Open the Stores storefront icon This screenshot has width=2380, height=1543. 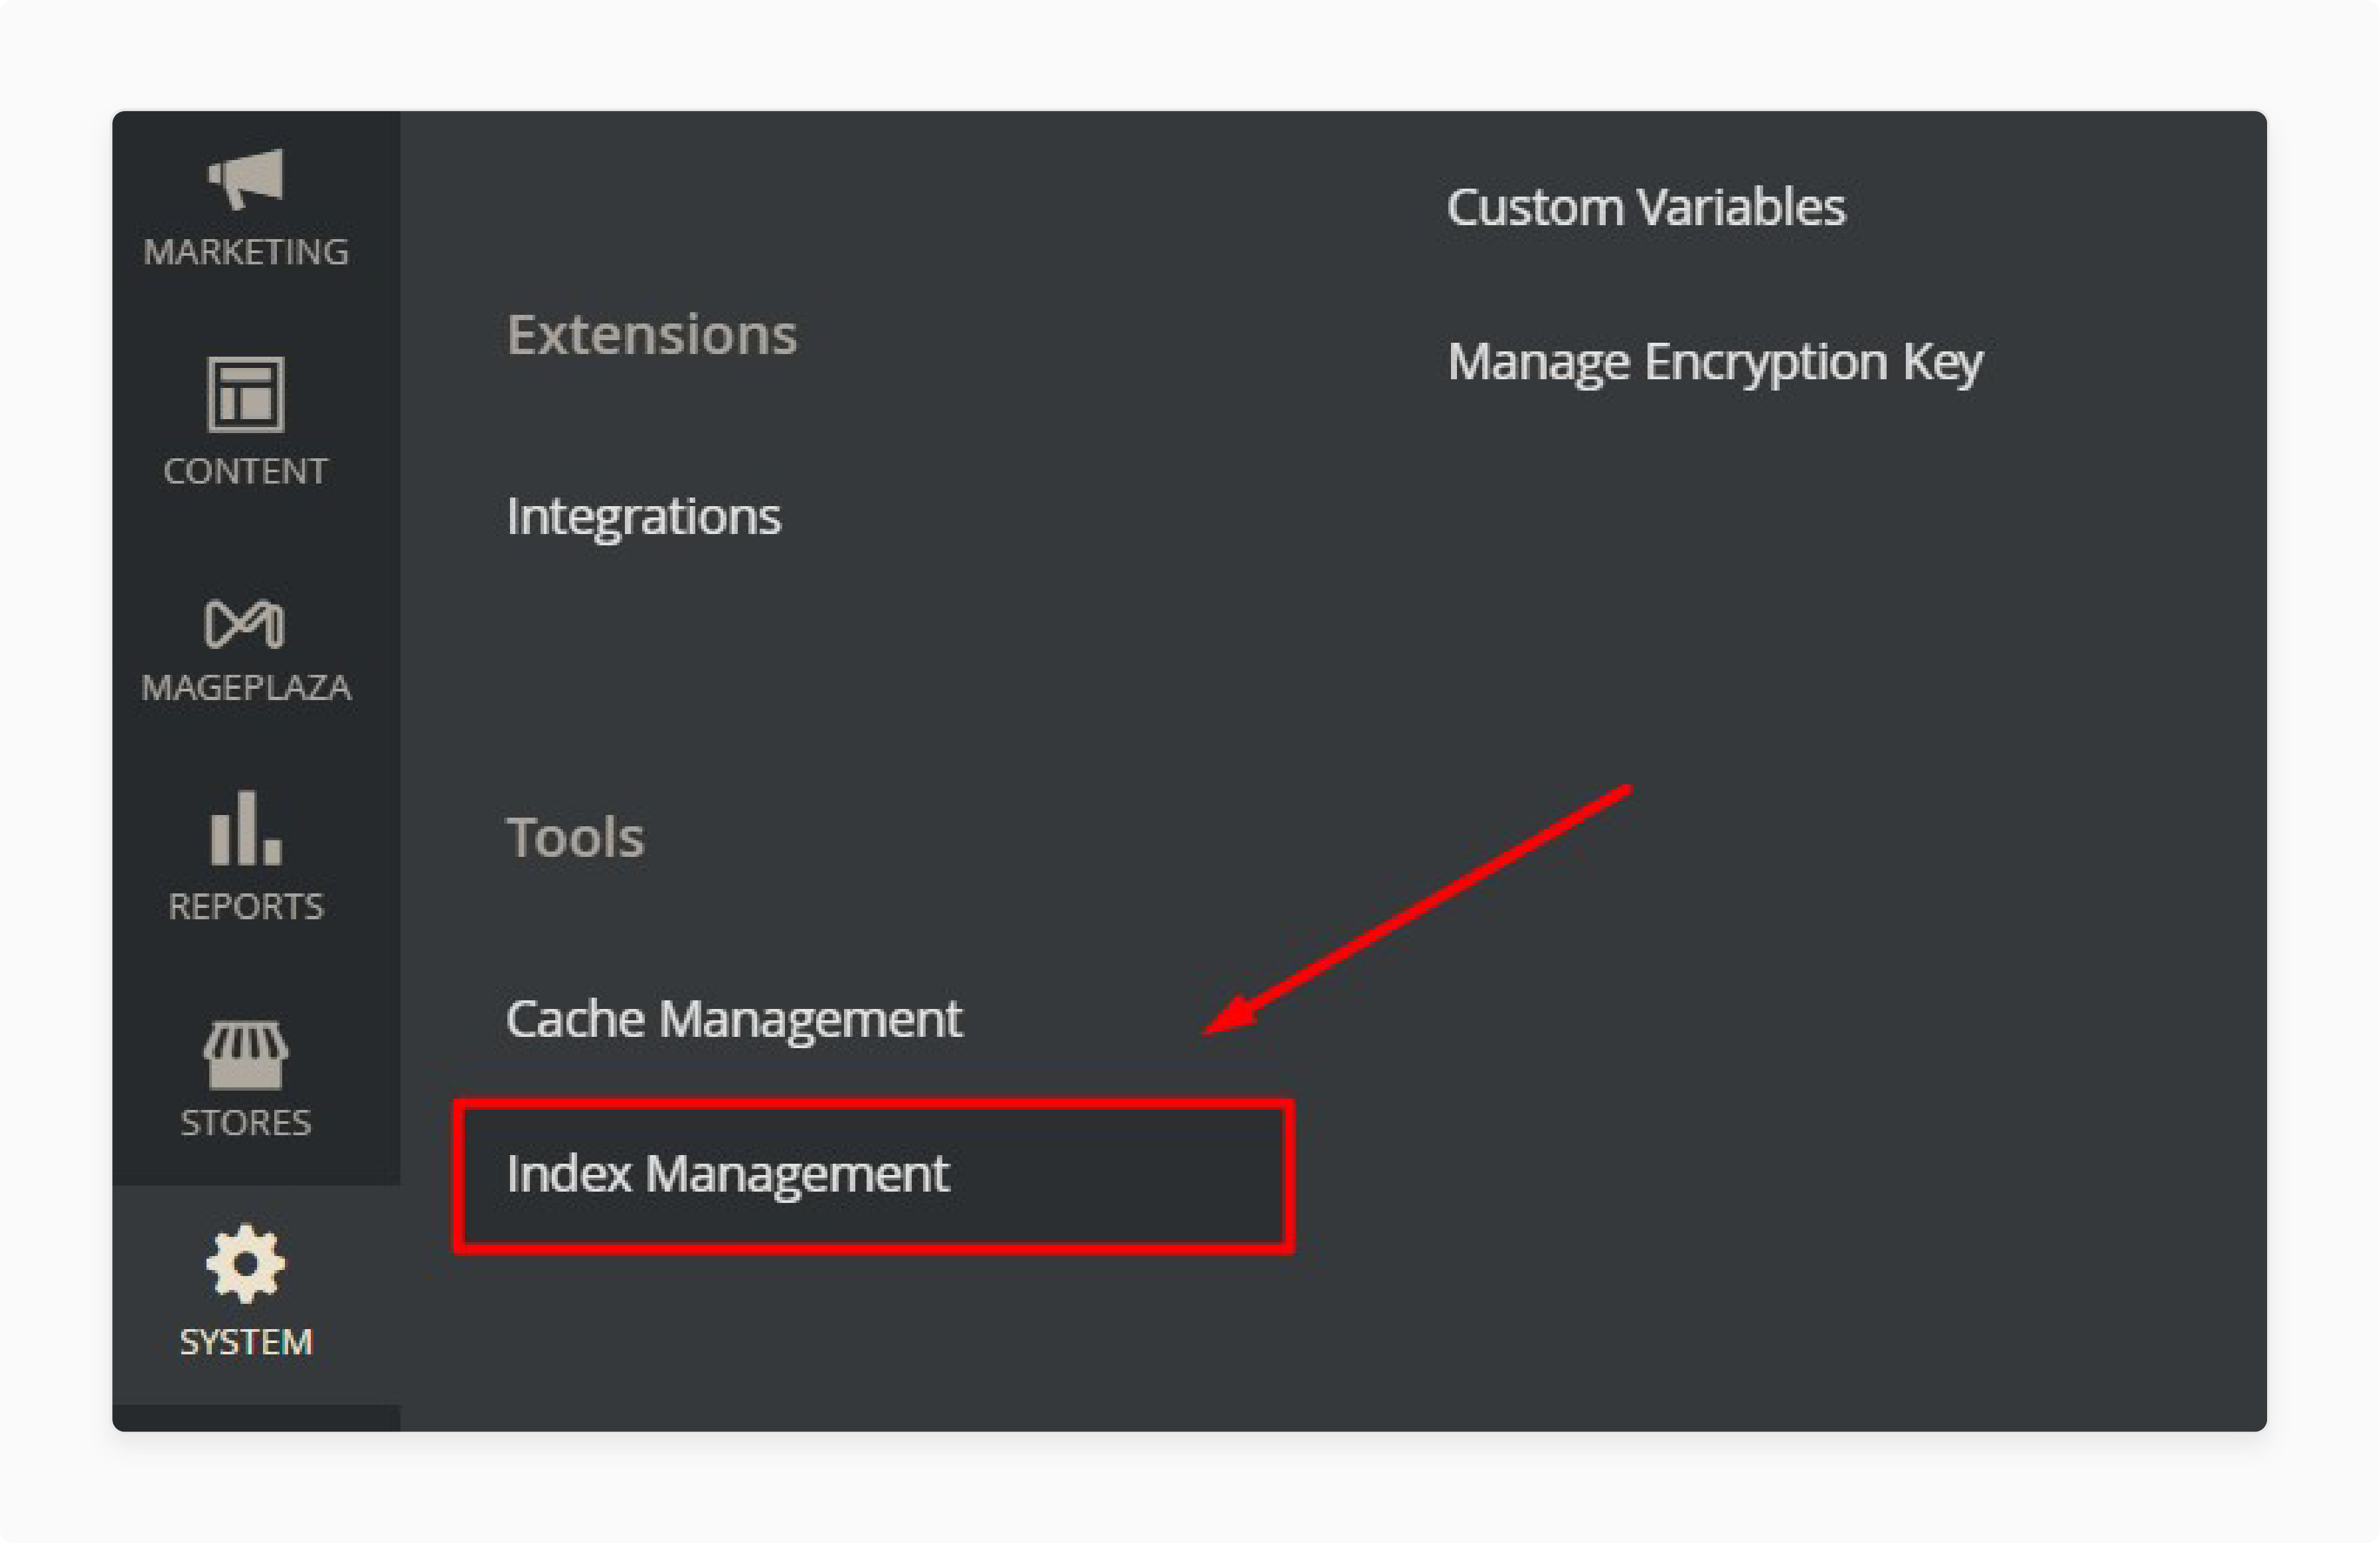pos(246,1055)
